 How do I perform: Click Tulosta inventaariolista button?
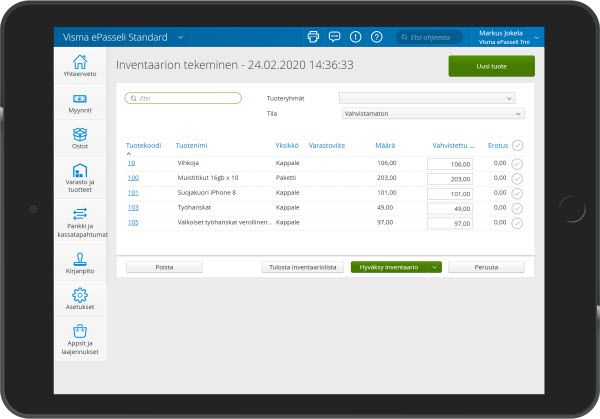303,267
